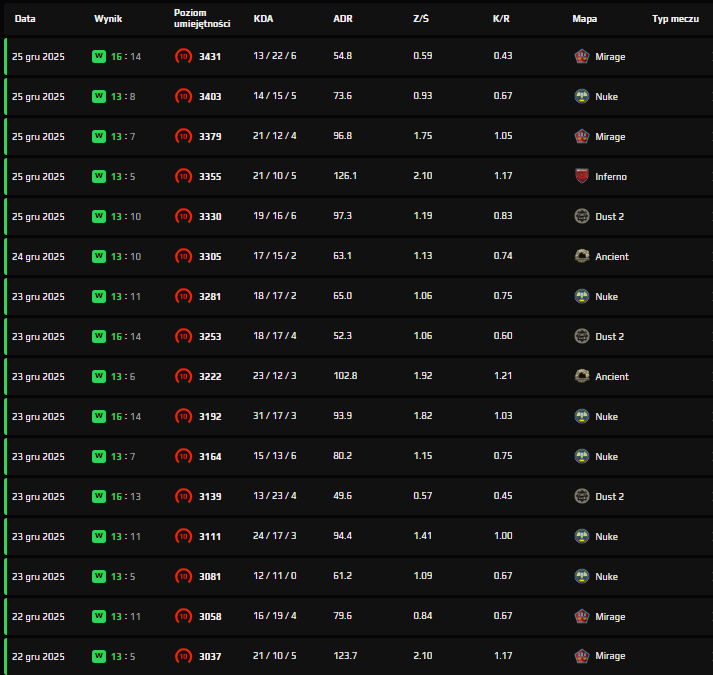This screenshot has height=675, width=713.
Task: Click the Poziom umiejętności column header
Action: pyautogui.click(x=202, y=18)
